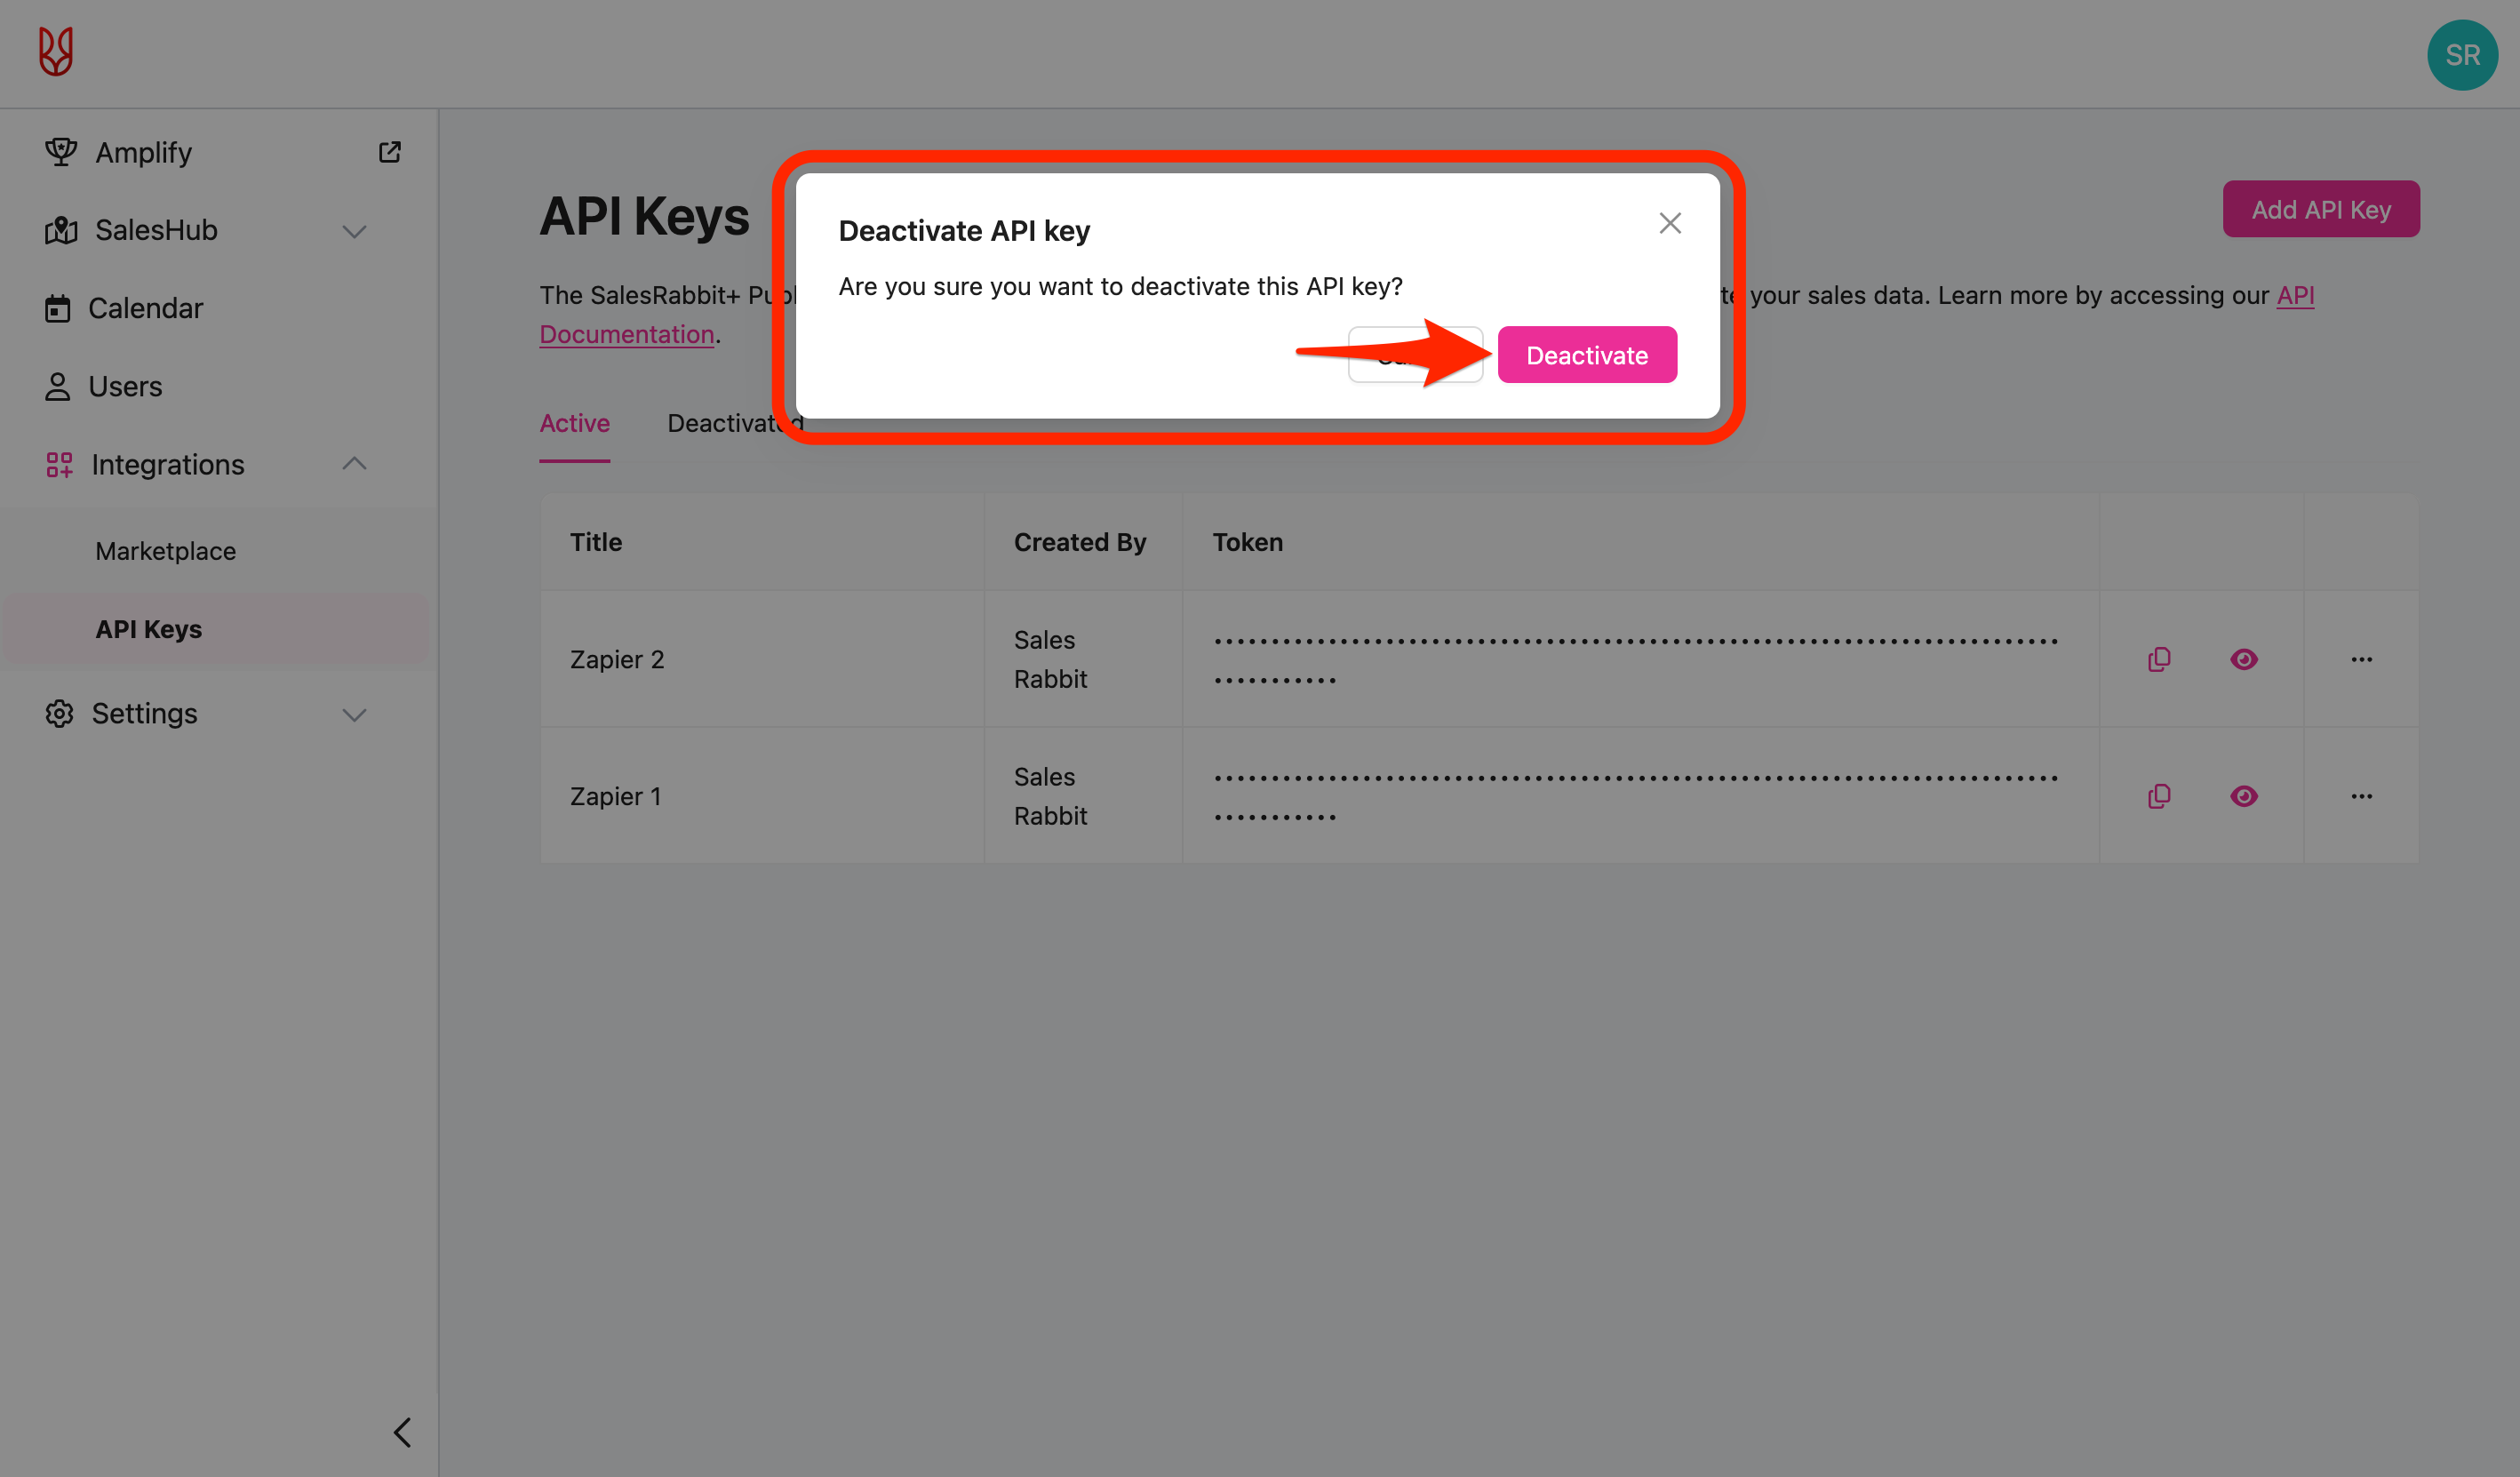Open Marketplace under Integrations

pyautogui.click(x=165, y=551)
